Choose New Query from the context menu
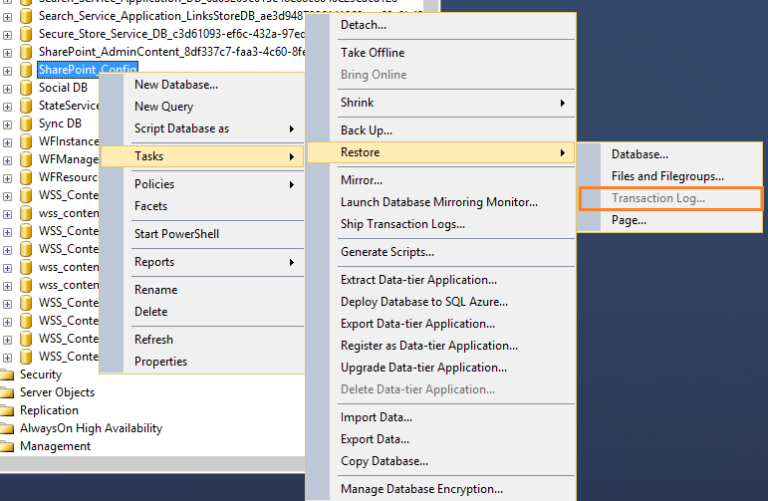 click(x=202, y=106)
